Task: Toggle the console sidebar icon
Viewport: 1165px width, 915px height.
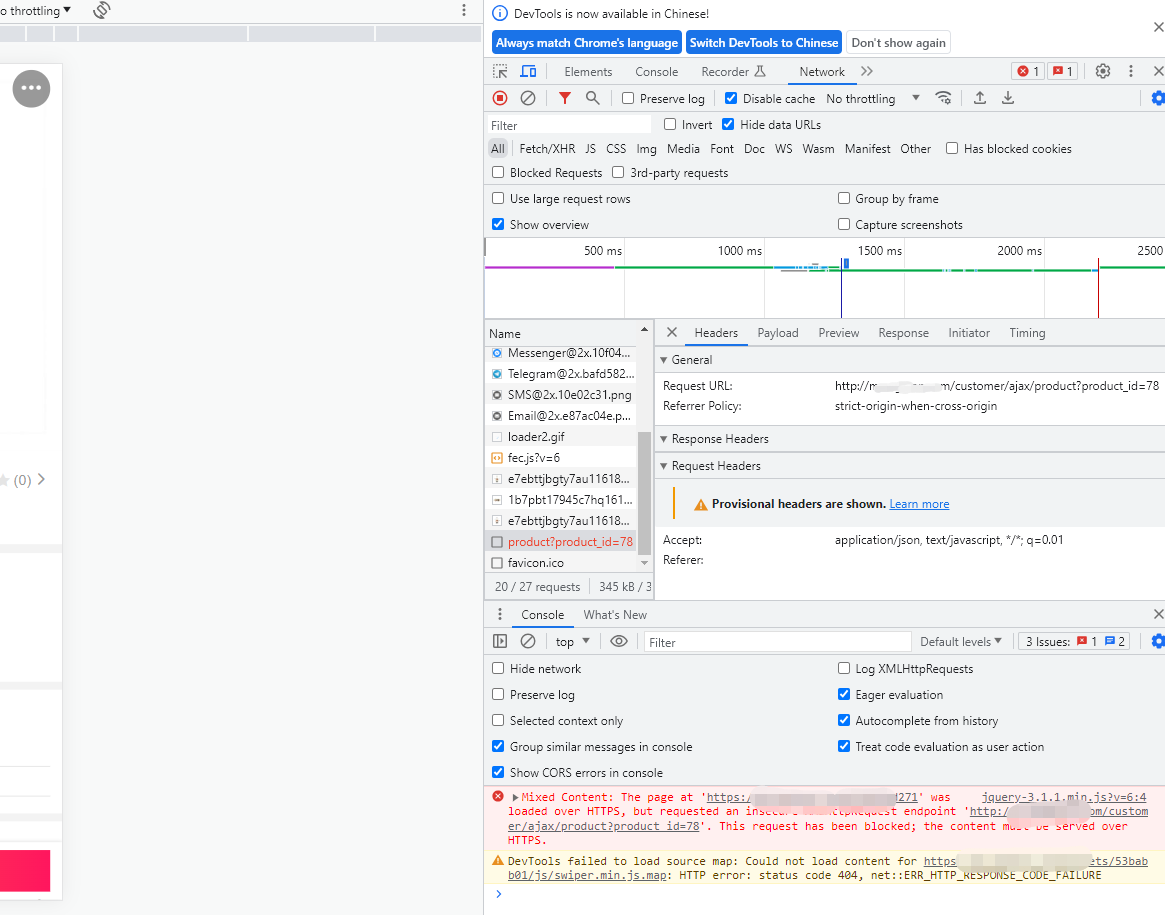Action: pyautogui.click(x=500, y=641)
